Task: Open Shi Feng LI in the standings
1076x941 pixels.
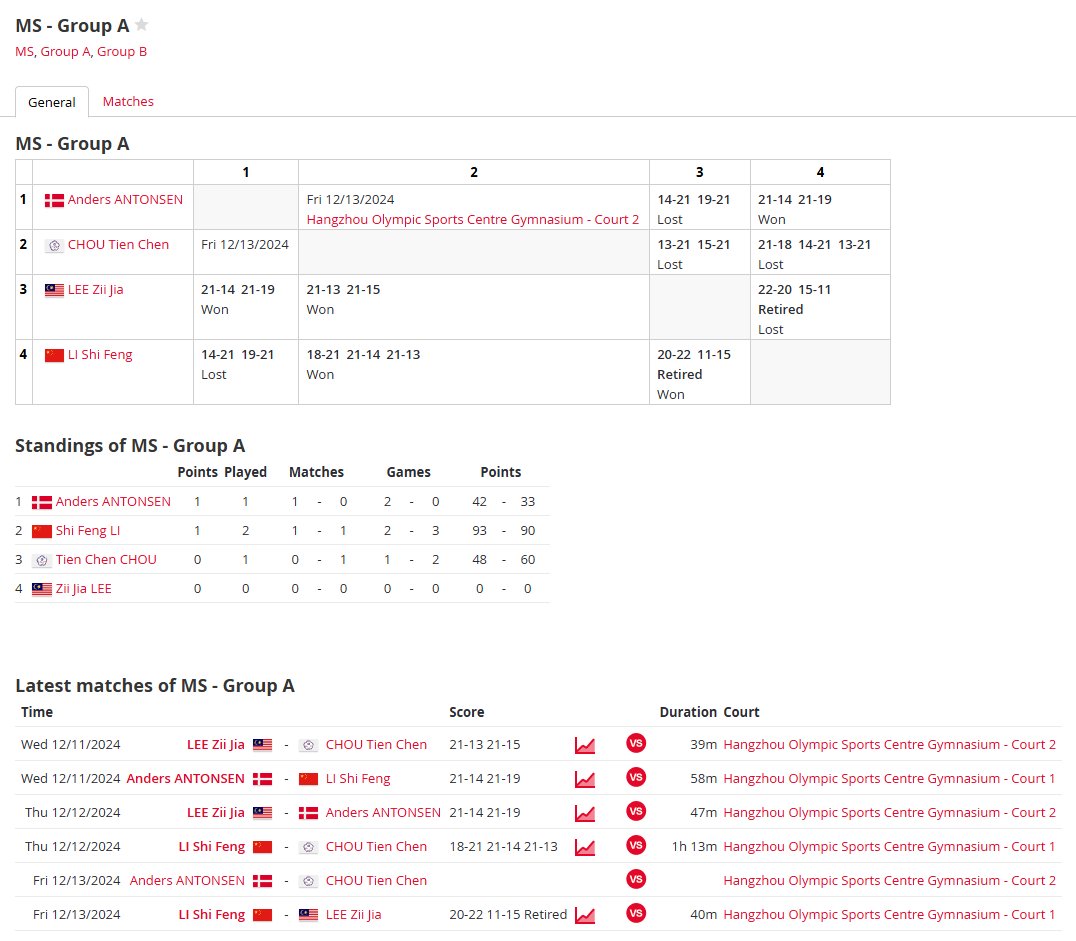Action: [88, 531]
